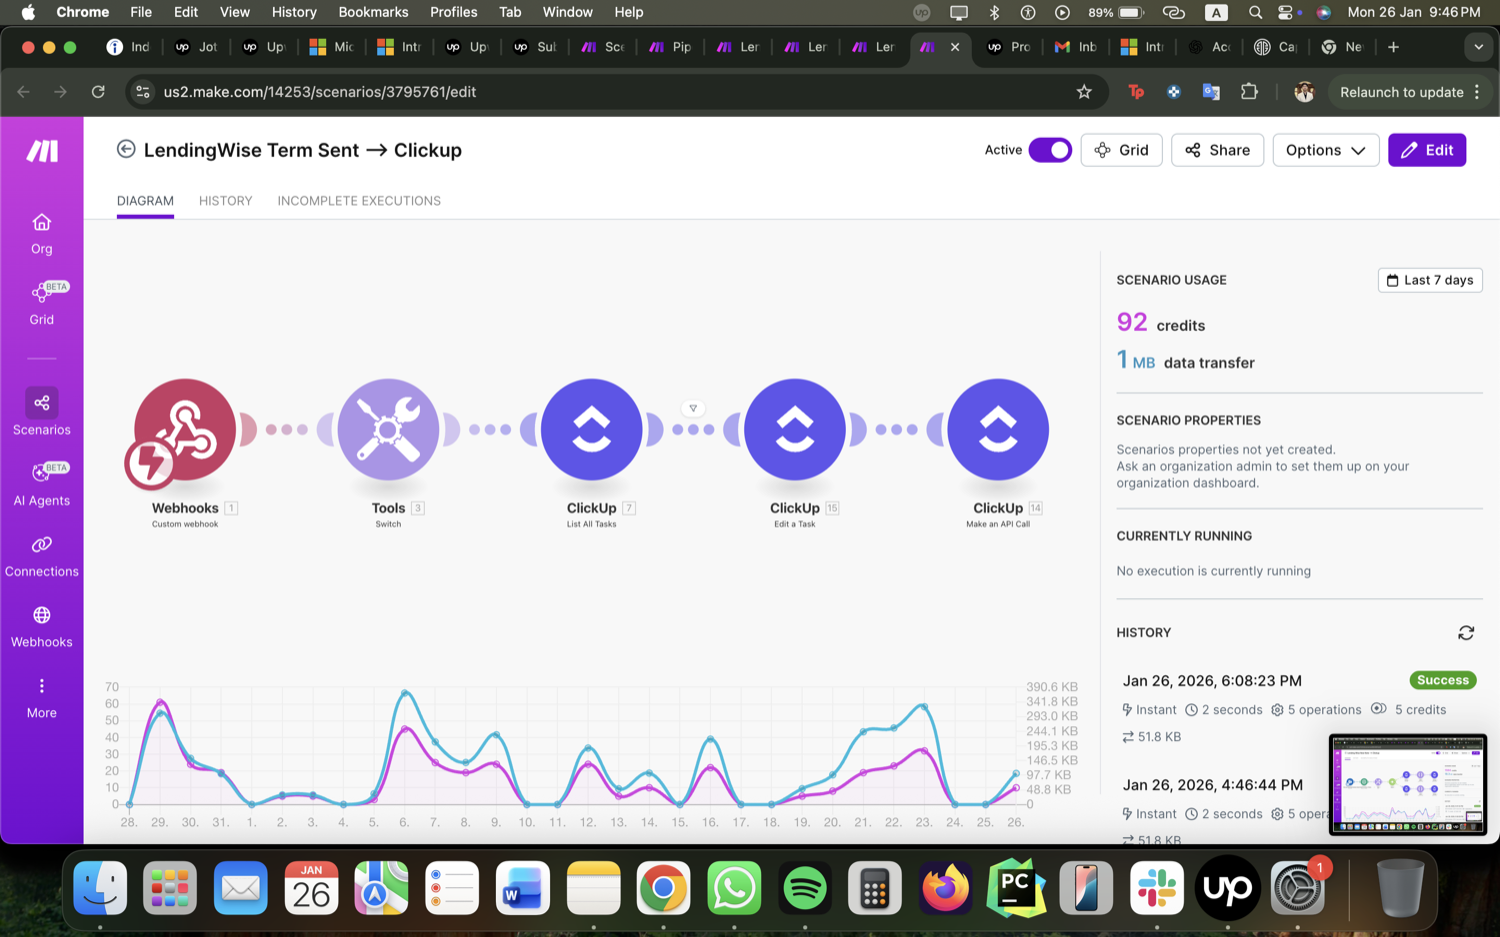Click Relaunch to update button

coord(1401,92)
